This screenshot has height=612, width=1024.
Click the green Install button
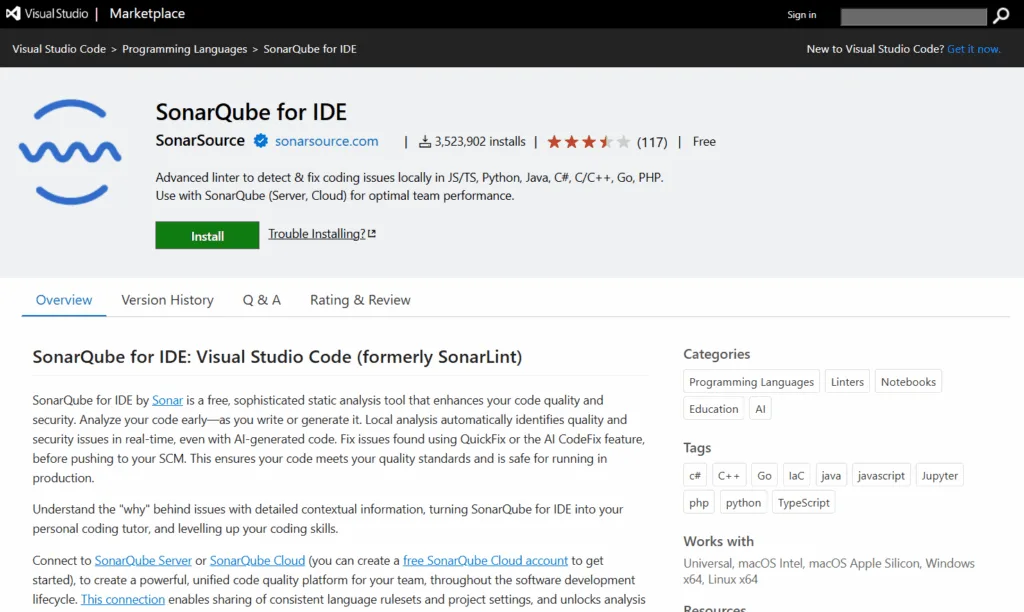click(207, 235)
